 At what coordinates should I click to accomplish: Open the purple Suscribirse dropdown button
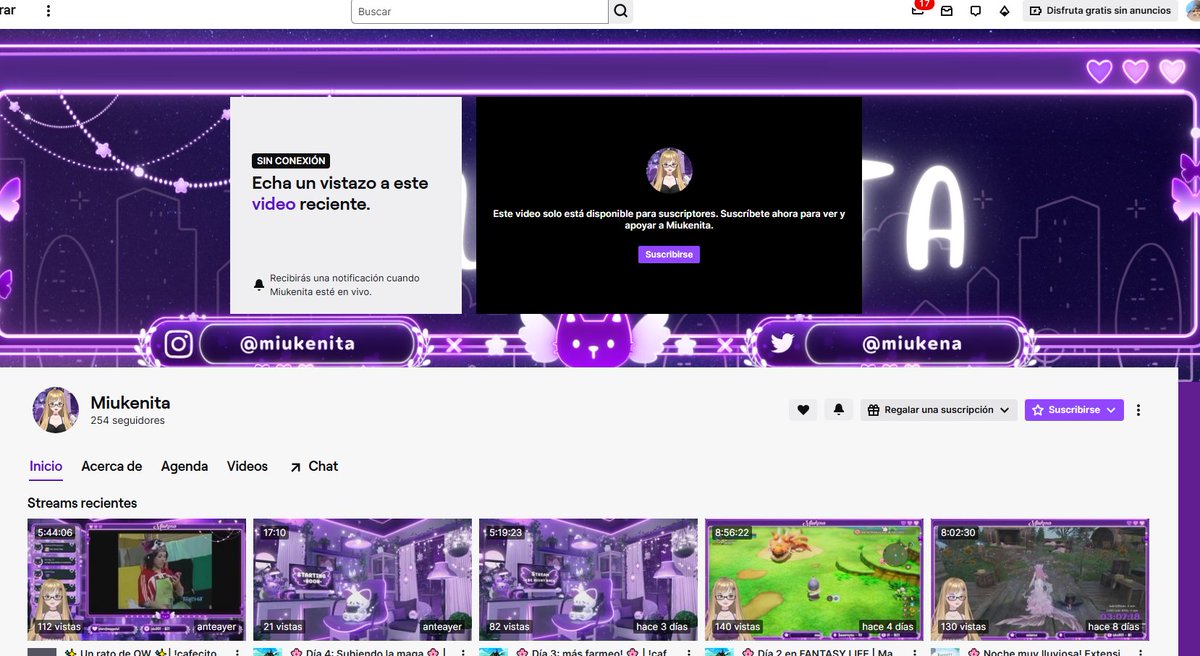point(1074,410)
